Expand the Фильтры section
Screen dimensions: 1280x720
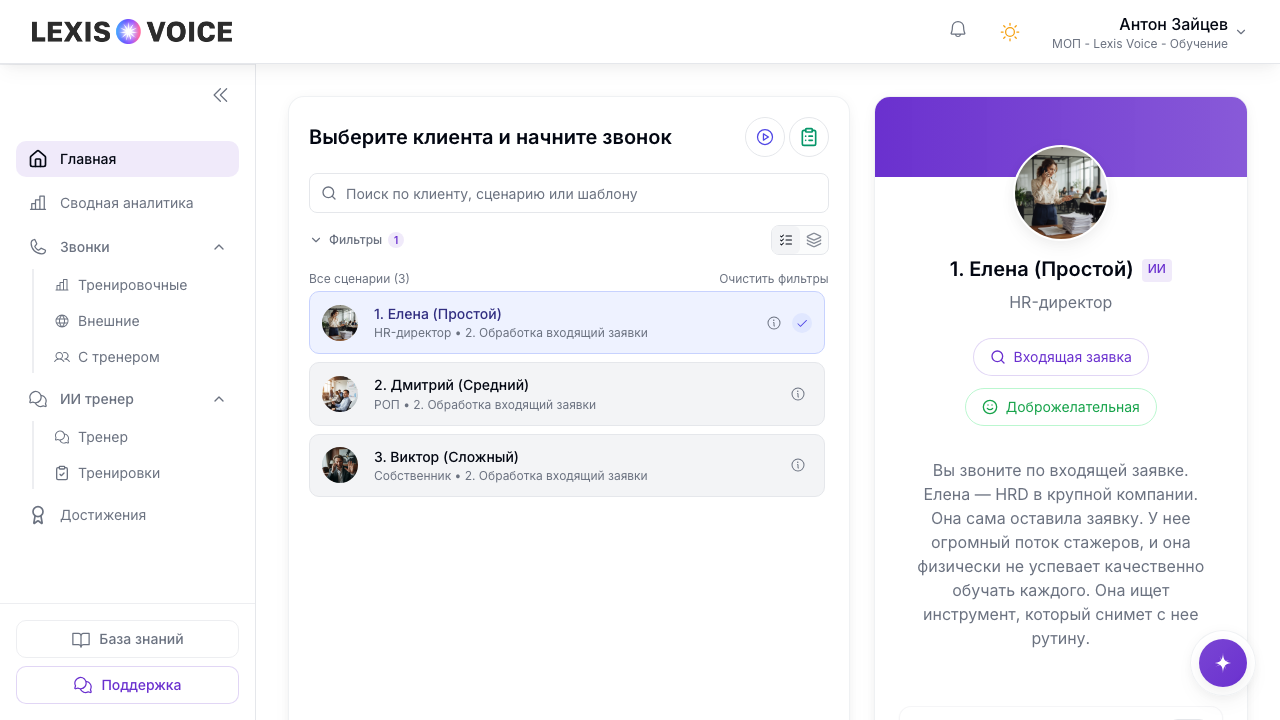tap(356, 240)
